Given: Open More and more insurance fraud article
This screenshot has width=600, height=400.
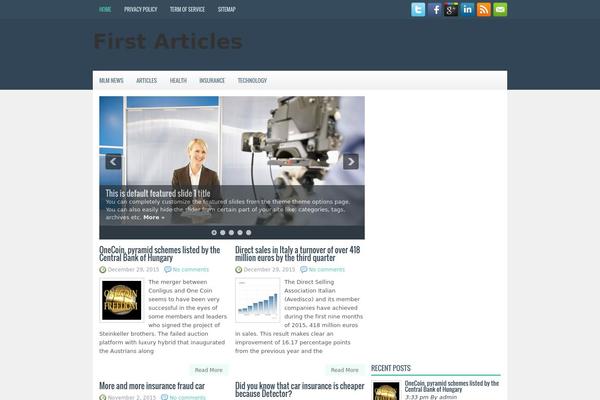Looking at the screenshot, I should [152, 386].
